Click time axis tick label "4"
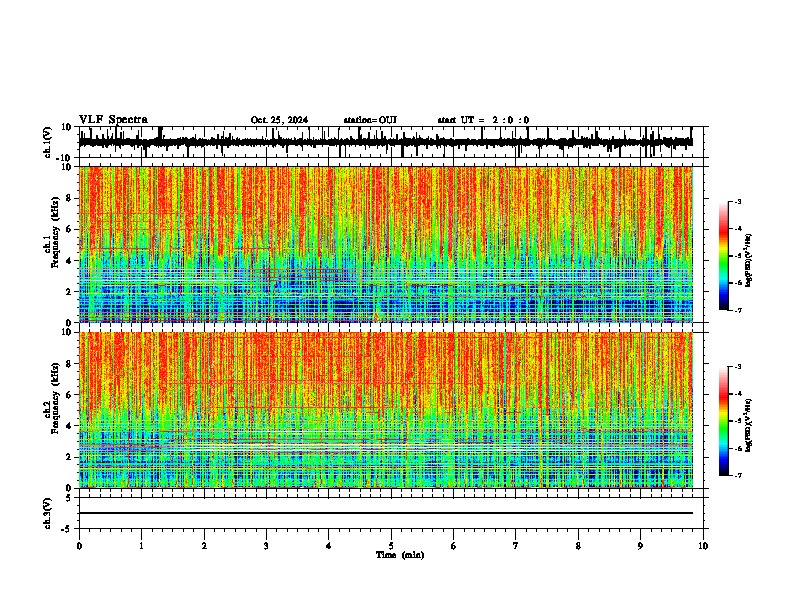The image size is (792, 612). (329, 546)
